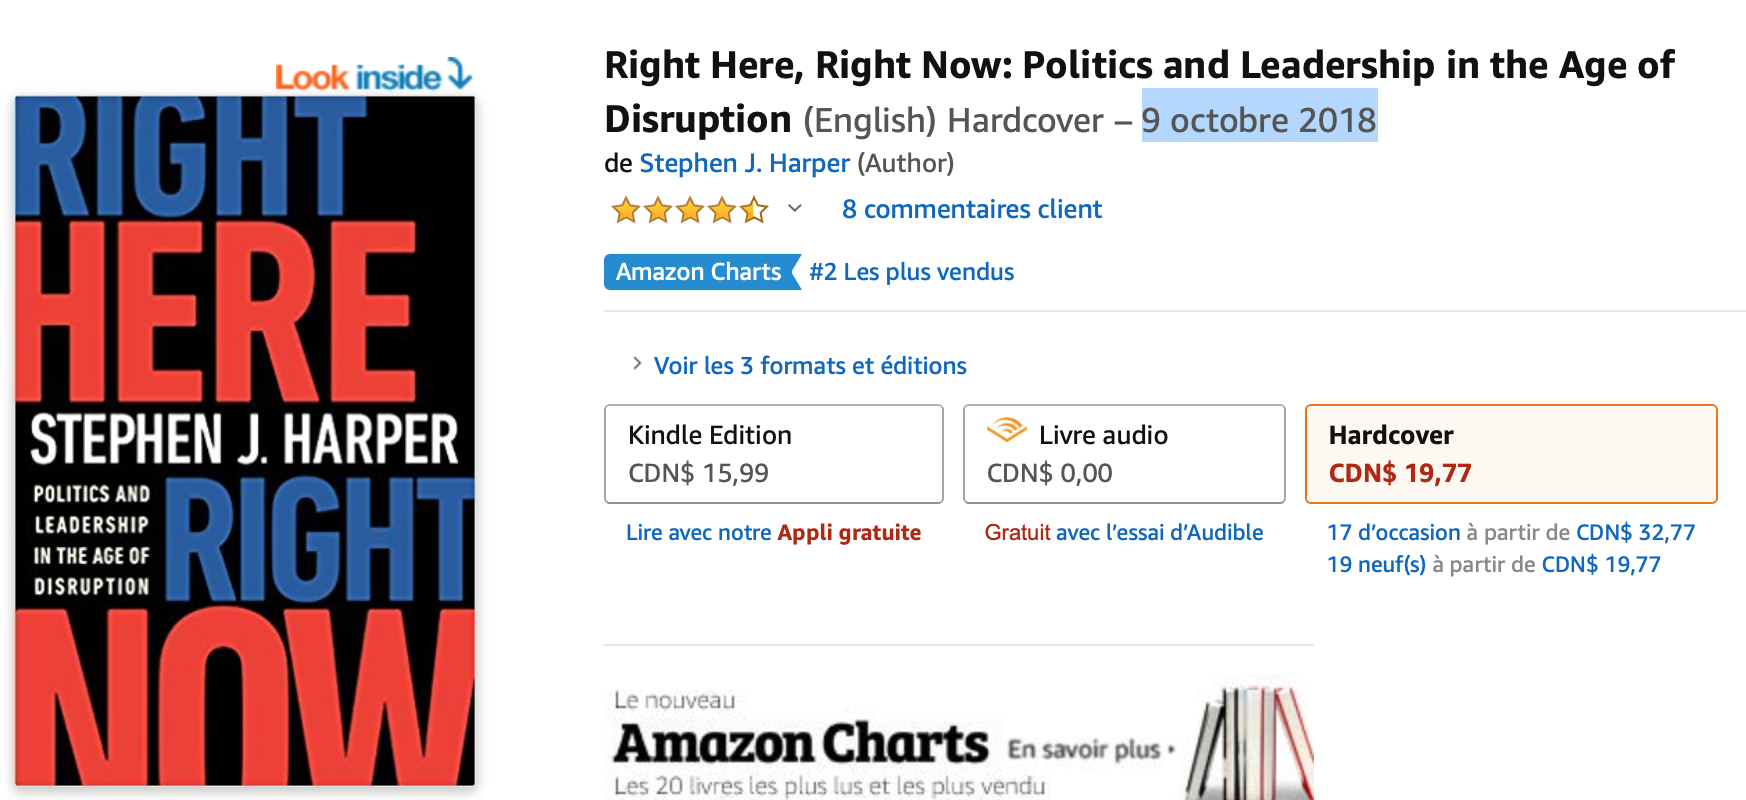
Task: Expand the star rating dropdown chevron
Action: pyautogui.click(x=795, y=209)
